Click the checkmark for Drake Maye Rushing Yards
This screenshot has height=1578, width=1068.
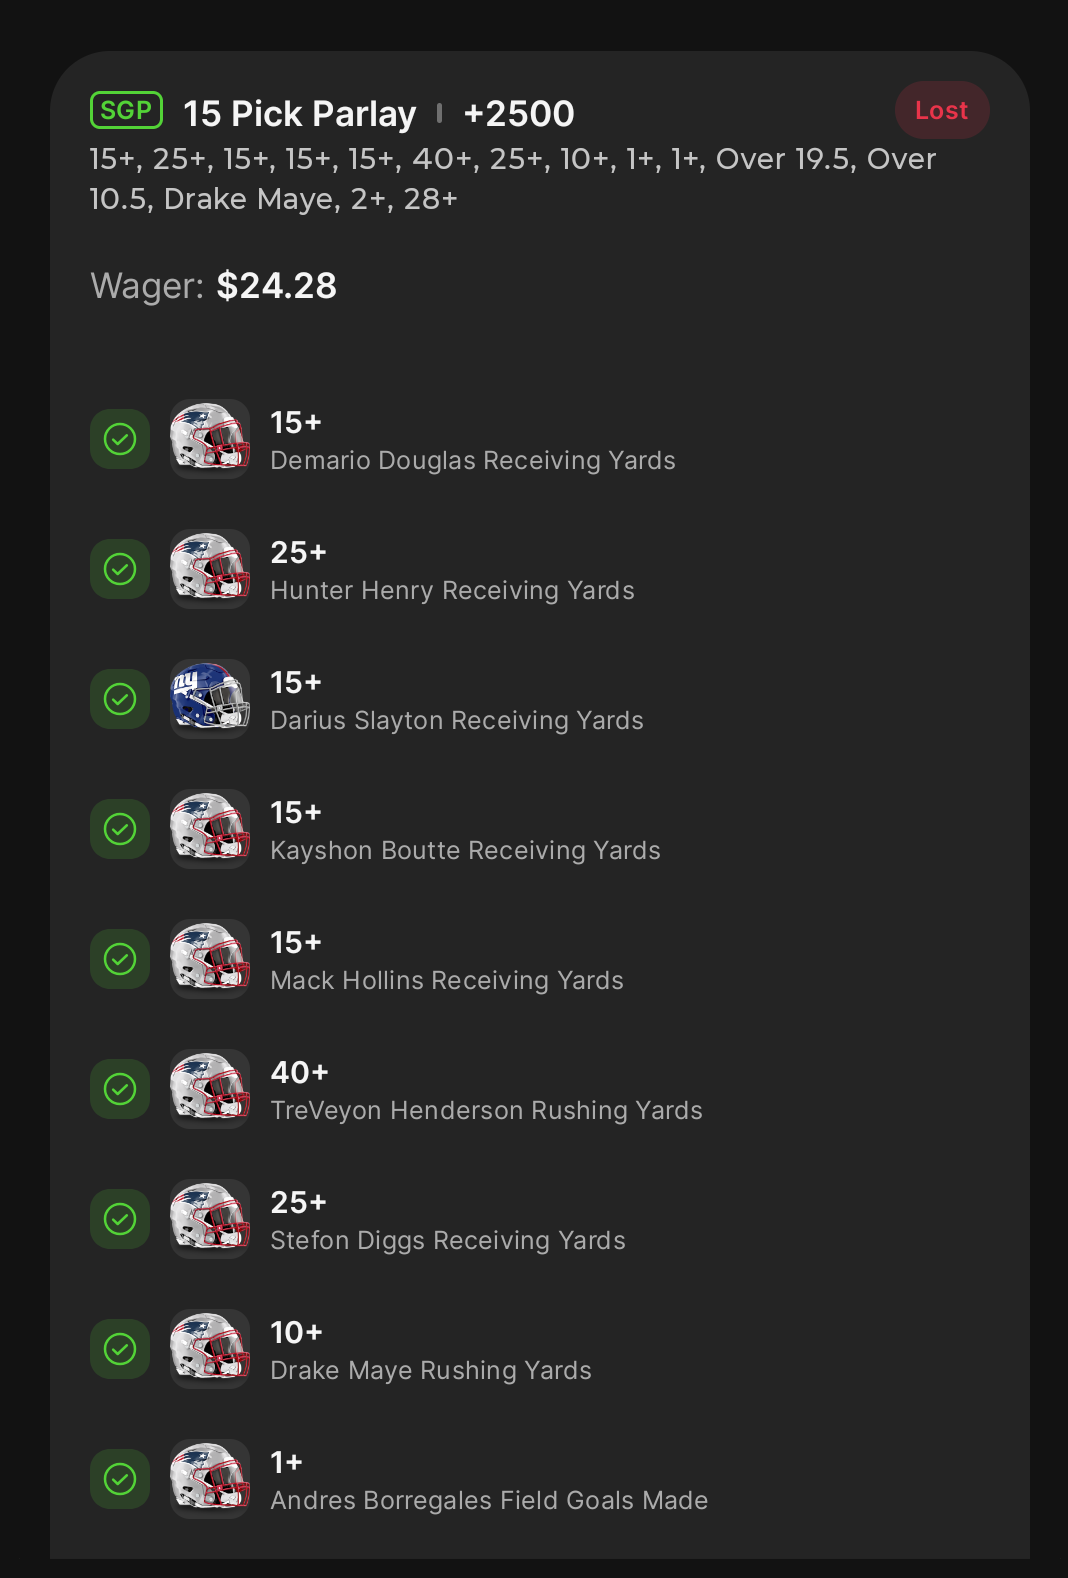pos(120,1349)
